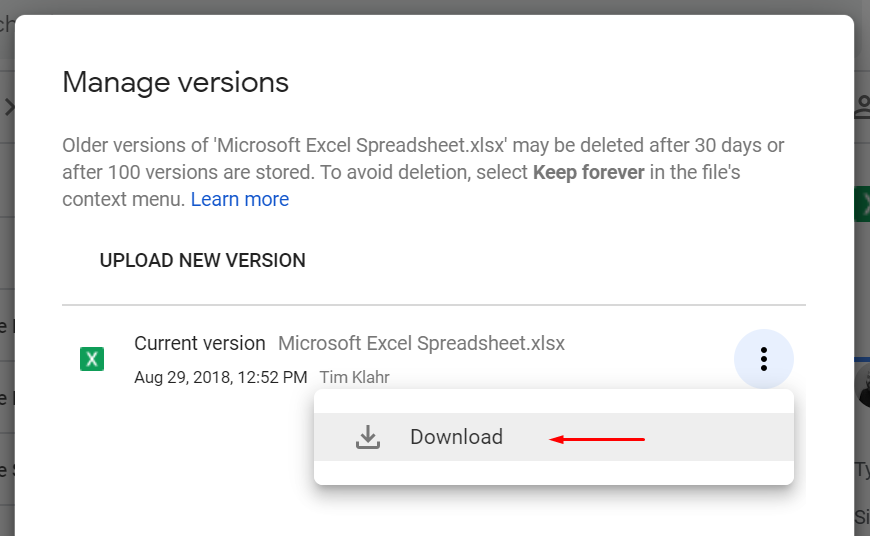Open the three-dot more options menu
The height and width of the screenshot is (536, 870).
(763, 358)
